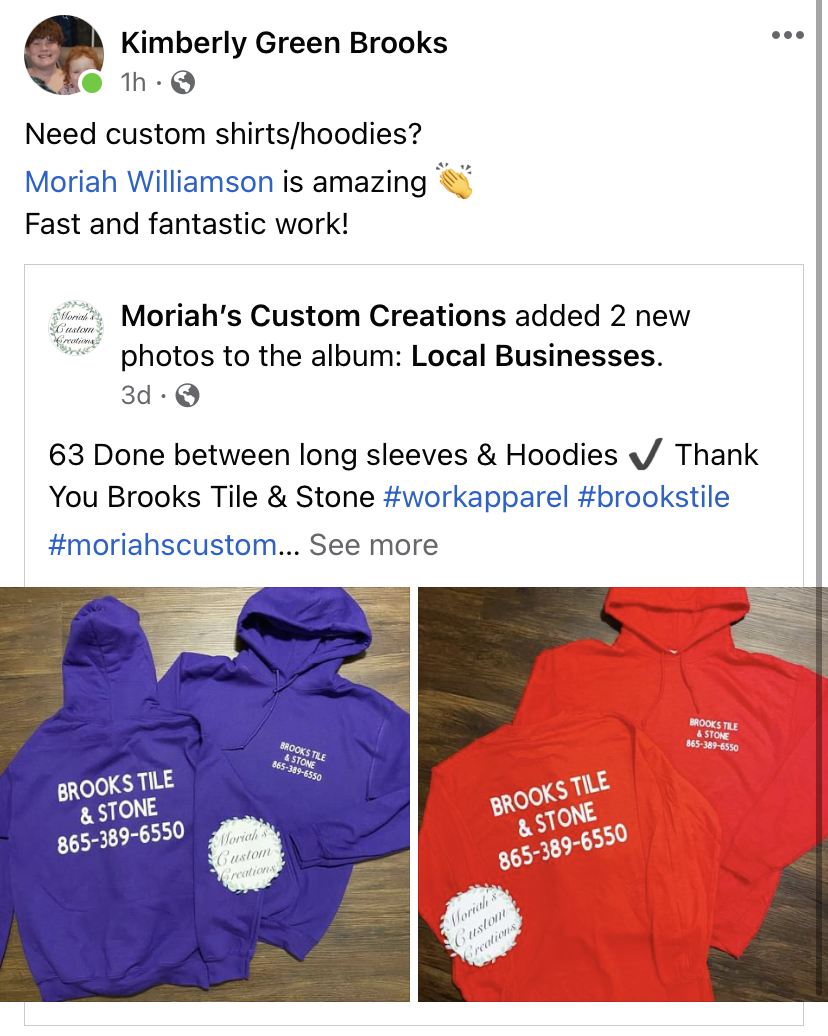The width and height of the screenshot is (828, 1036).
Task: Open the Moriah's Custom Creations page name
Action: 313,316
